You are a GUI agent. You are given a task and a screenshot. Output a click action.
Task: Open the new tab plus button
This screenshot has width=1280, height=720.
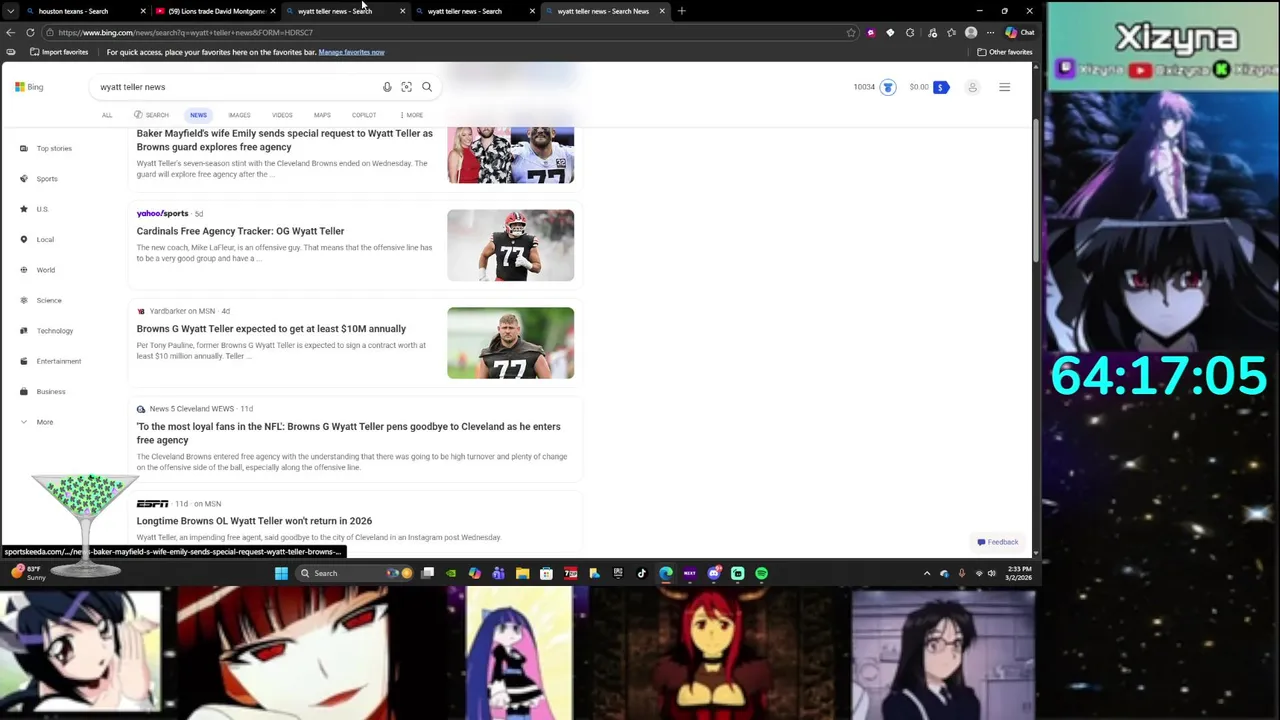[681, 11]
